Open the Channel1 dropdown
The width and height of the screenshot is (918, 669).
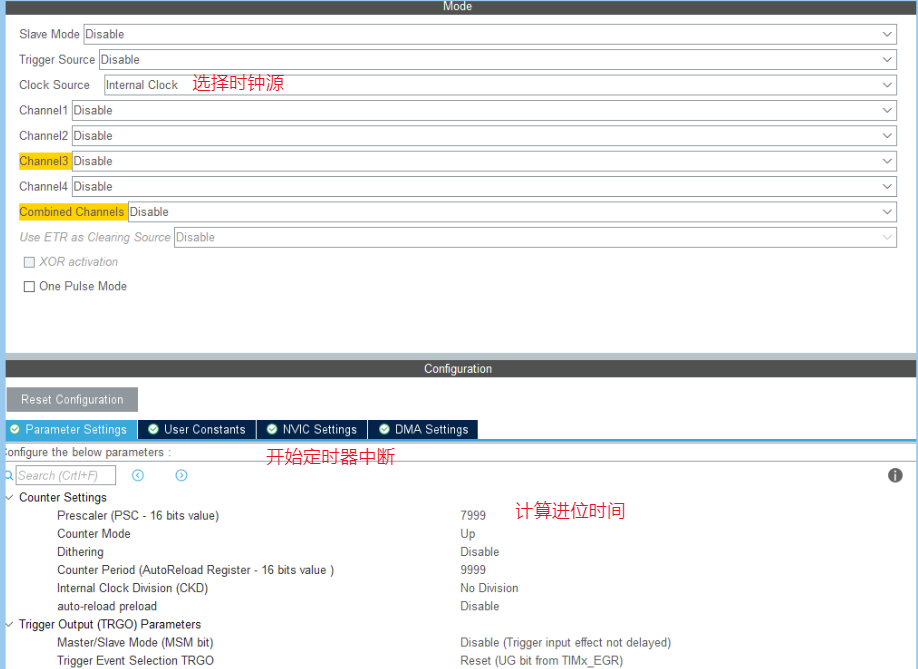coord(484,111)
